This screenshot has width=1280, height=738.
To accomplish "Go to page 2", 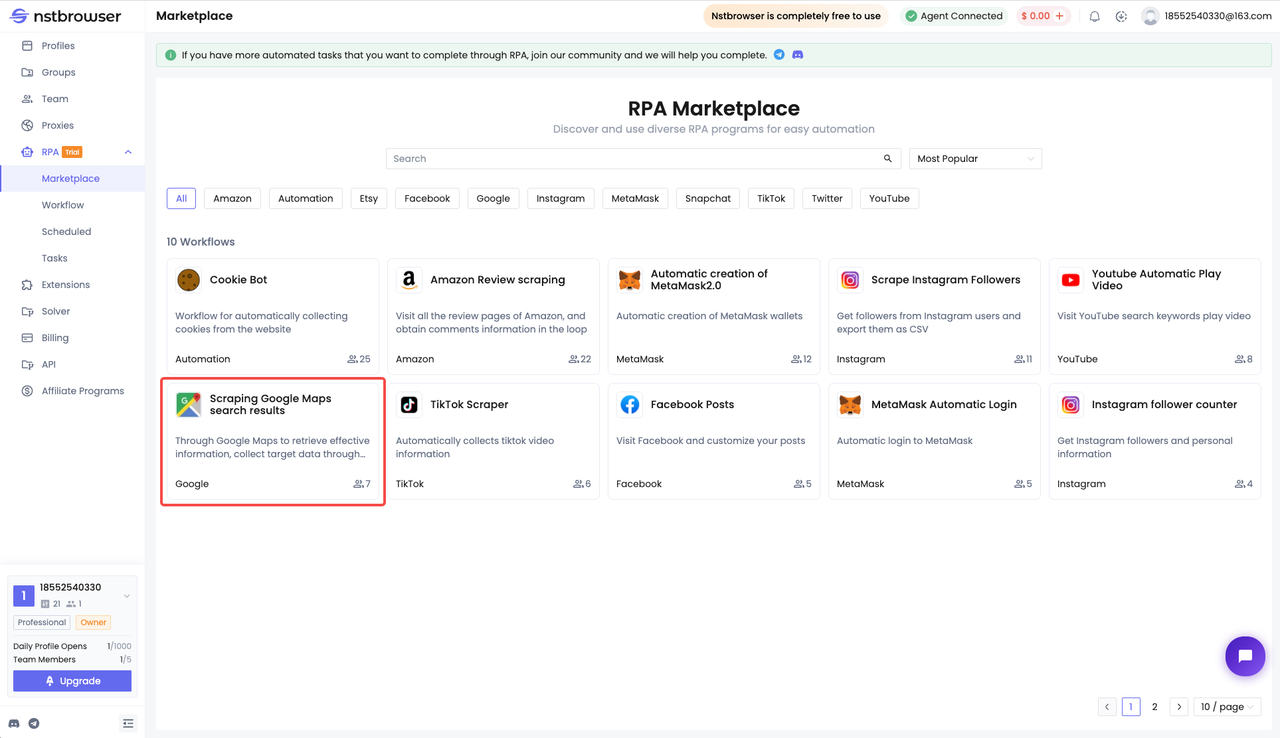I will (1154, 706).
